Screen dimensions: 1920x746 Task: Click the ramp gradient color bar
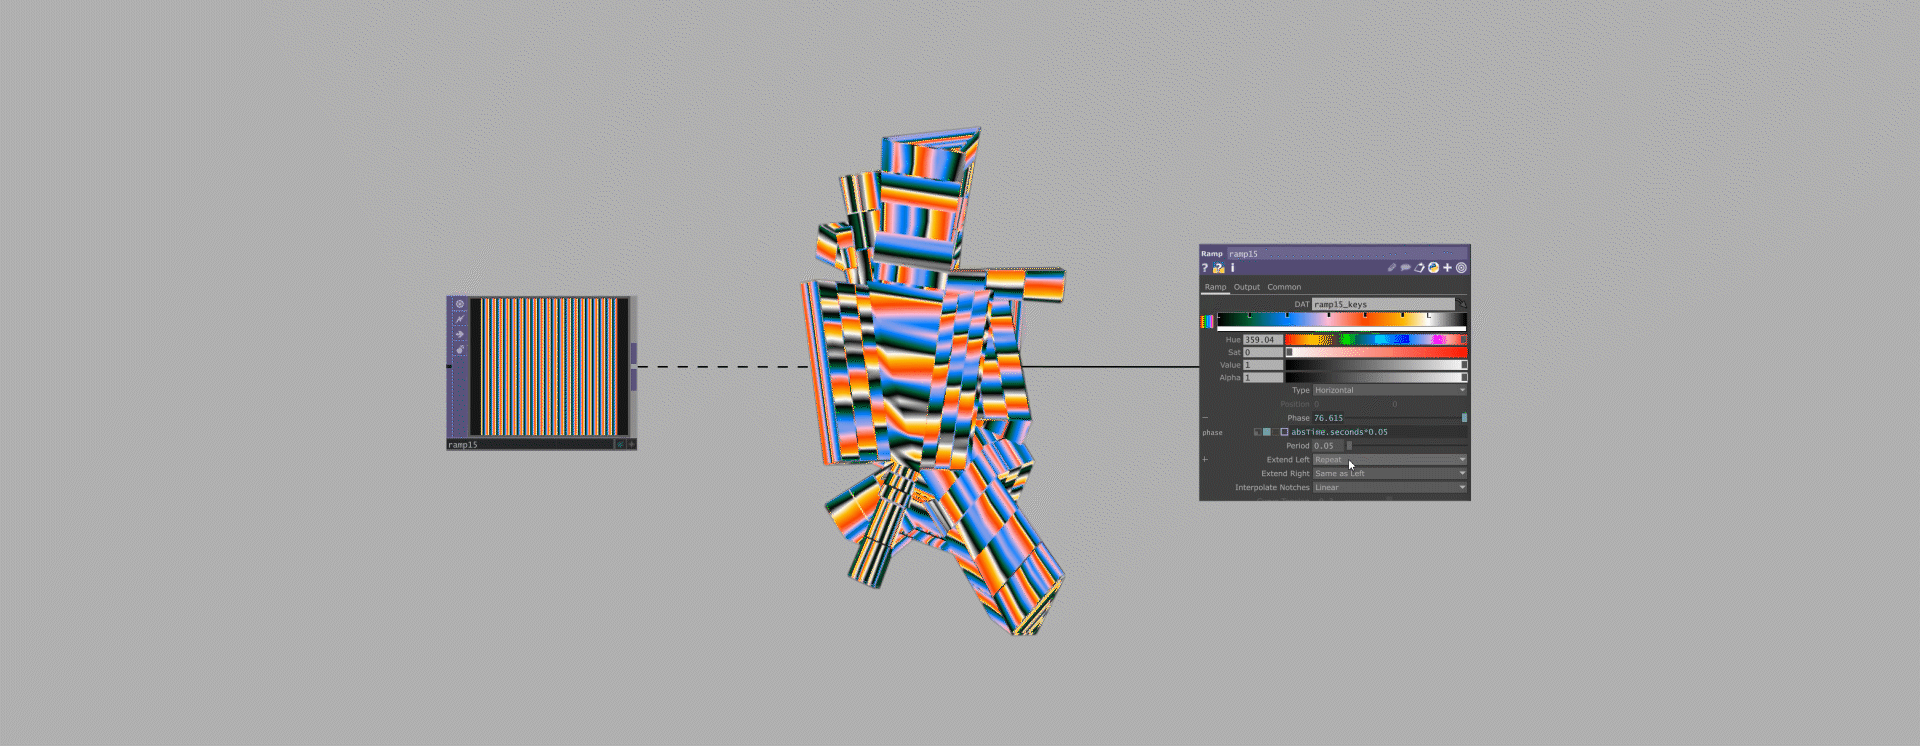[x=1342, y=320]
